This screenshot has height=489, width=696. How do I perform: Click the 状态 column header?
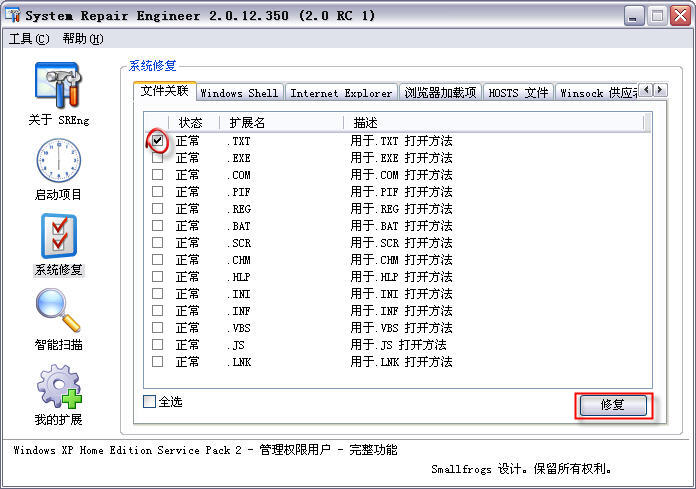[194, 122]
